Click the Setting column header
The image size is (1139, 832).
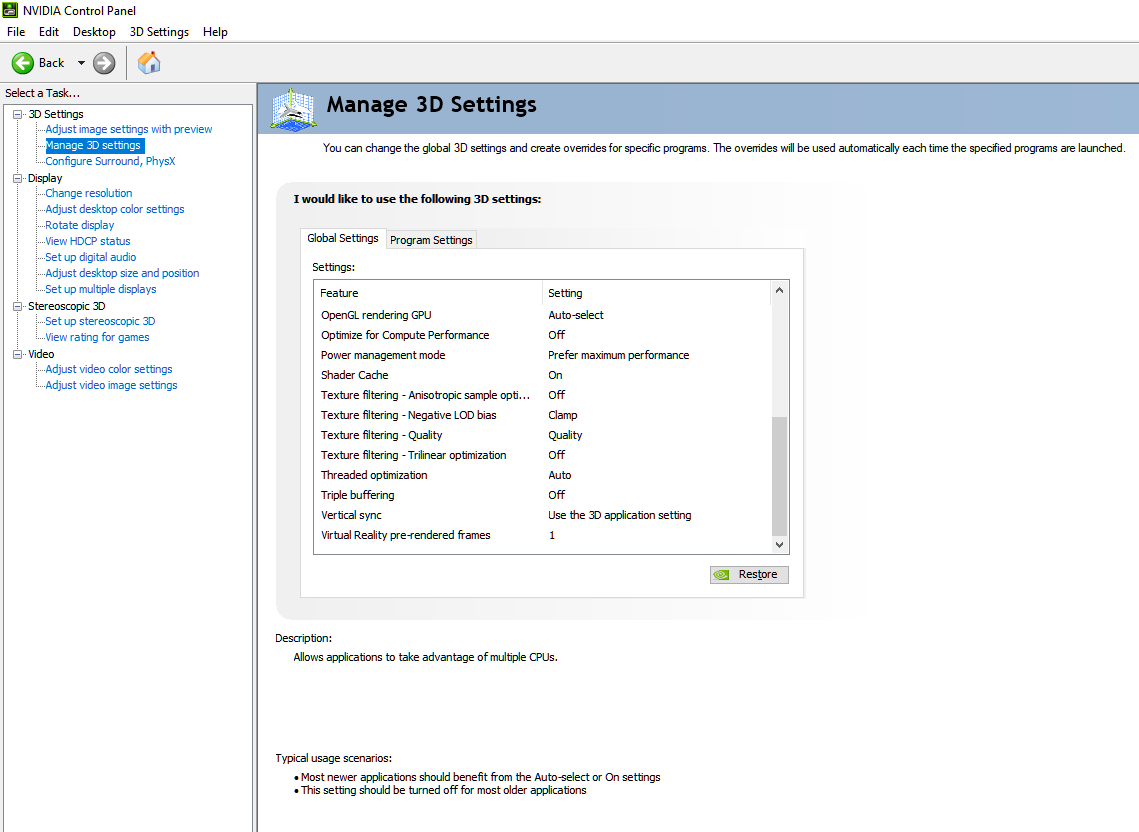[x=656, y=293]
